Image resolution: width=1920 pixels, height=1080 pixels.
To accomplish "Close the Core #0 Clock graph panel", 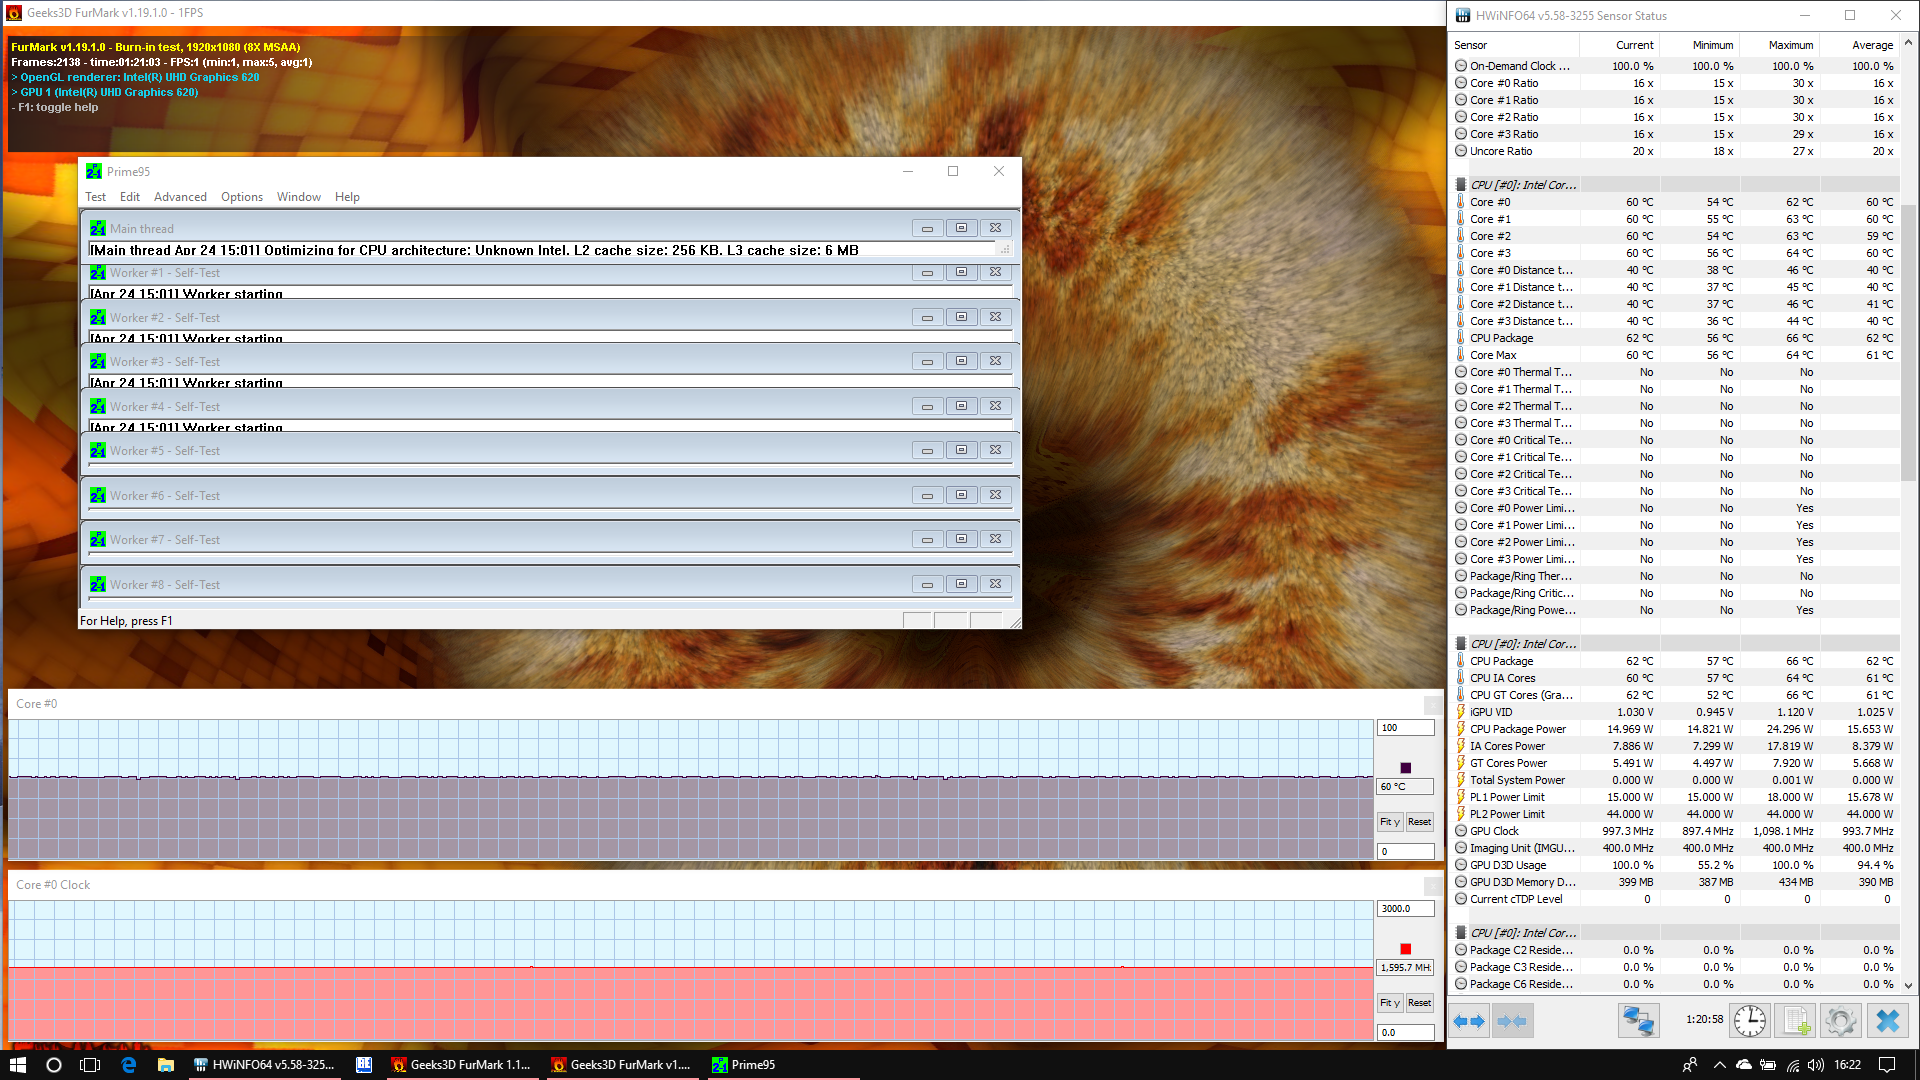I will [1432, 885].
